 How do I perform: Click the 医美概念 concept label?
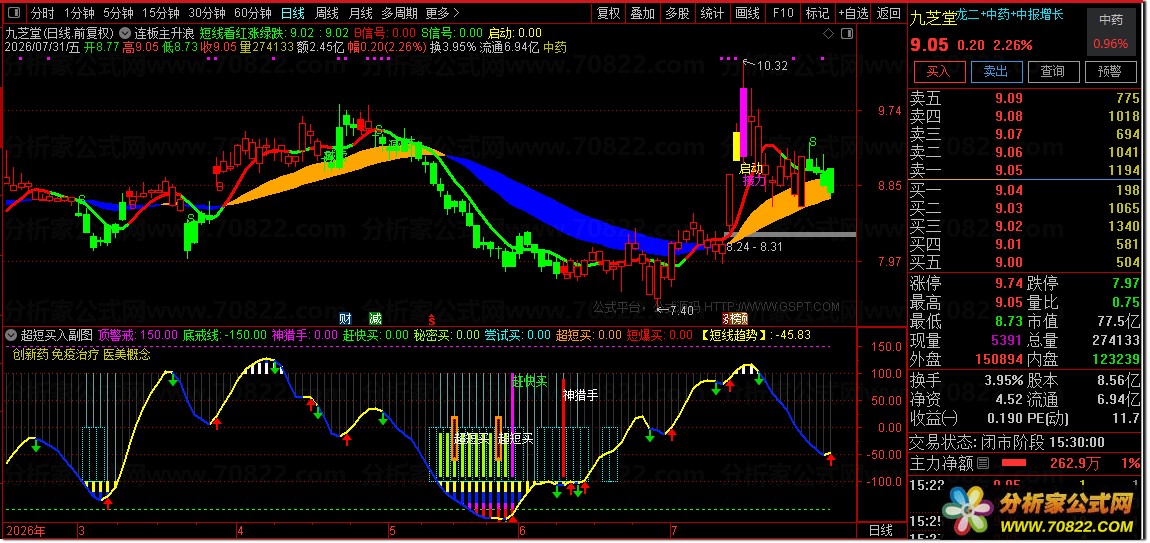click(126, 354)
